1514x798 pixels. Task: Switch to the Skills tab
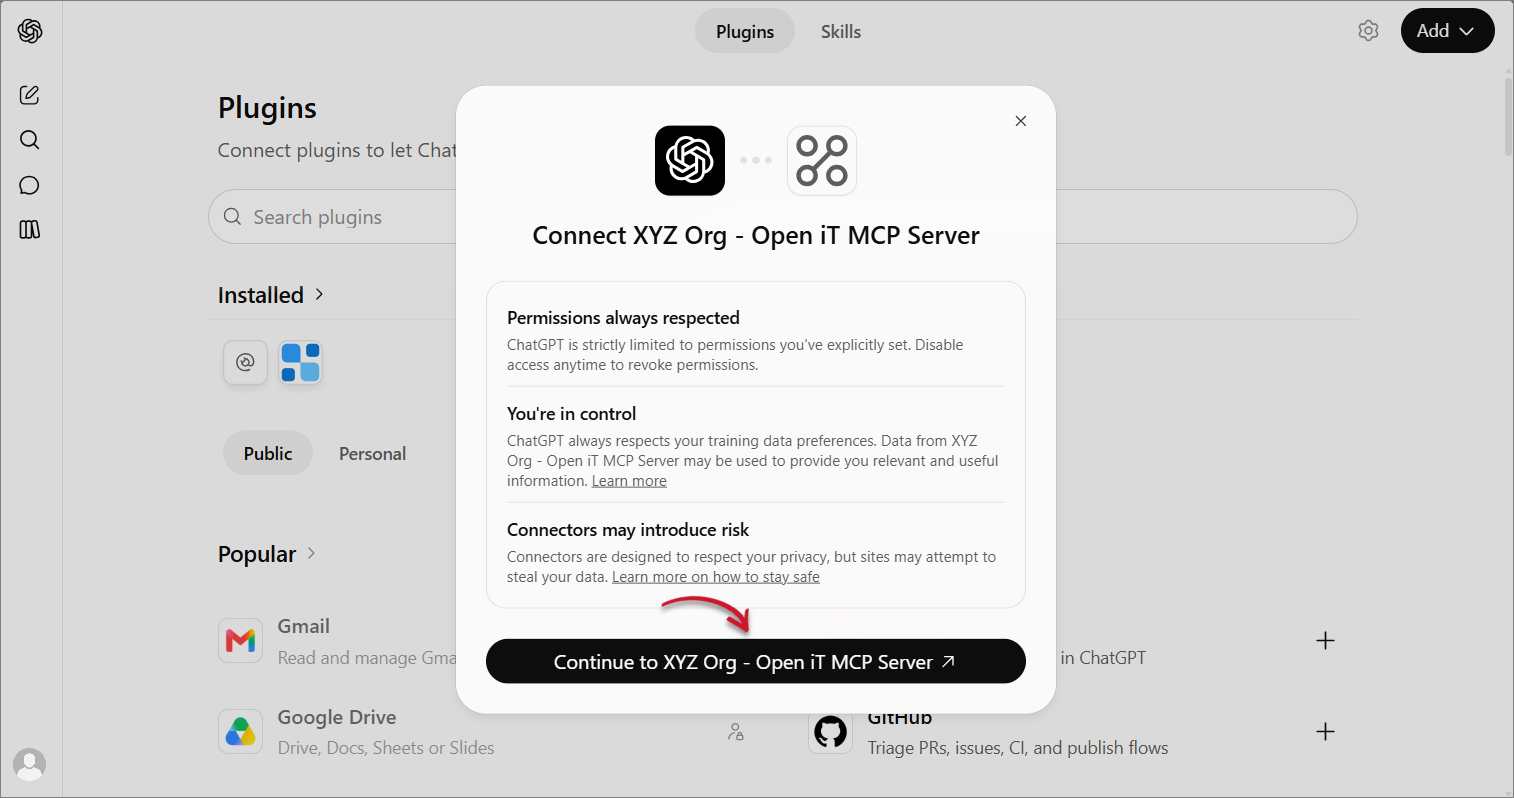pos(841,31)
